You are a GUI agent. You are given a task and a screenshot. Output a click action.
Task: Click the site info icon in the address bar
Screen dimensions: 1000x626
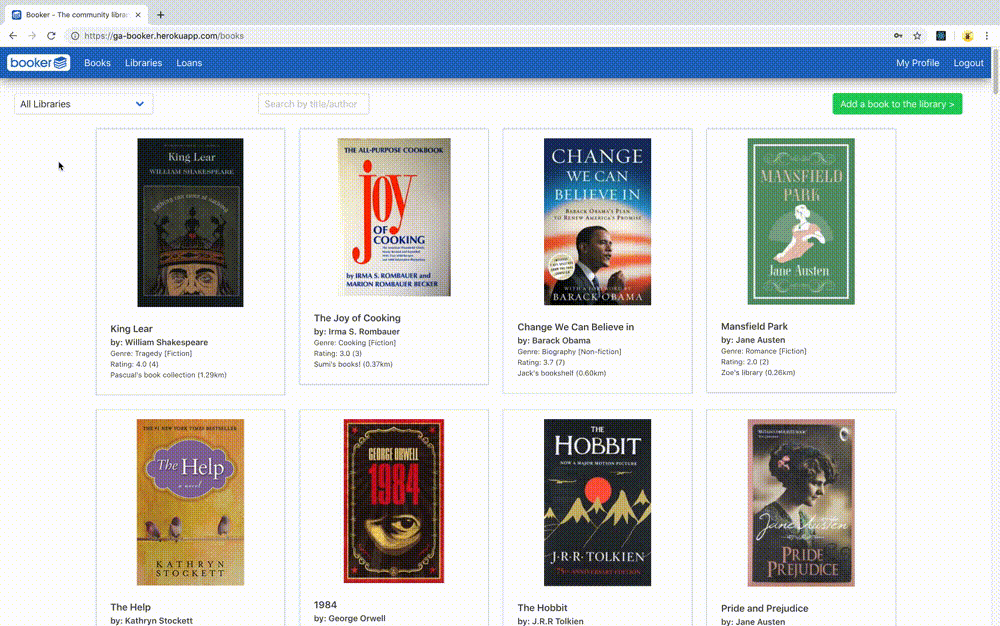[x=75, y=36]
